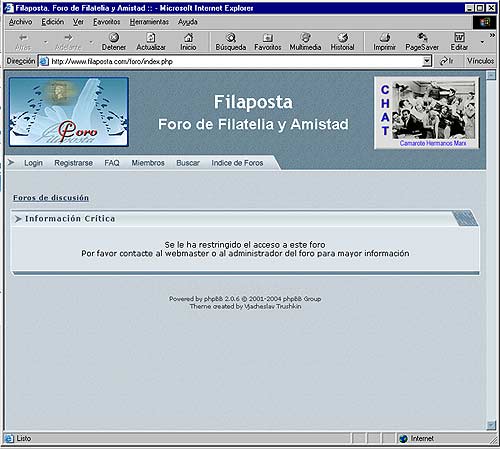Open the Favoritos toolbar panel

click(268, 42)
